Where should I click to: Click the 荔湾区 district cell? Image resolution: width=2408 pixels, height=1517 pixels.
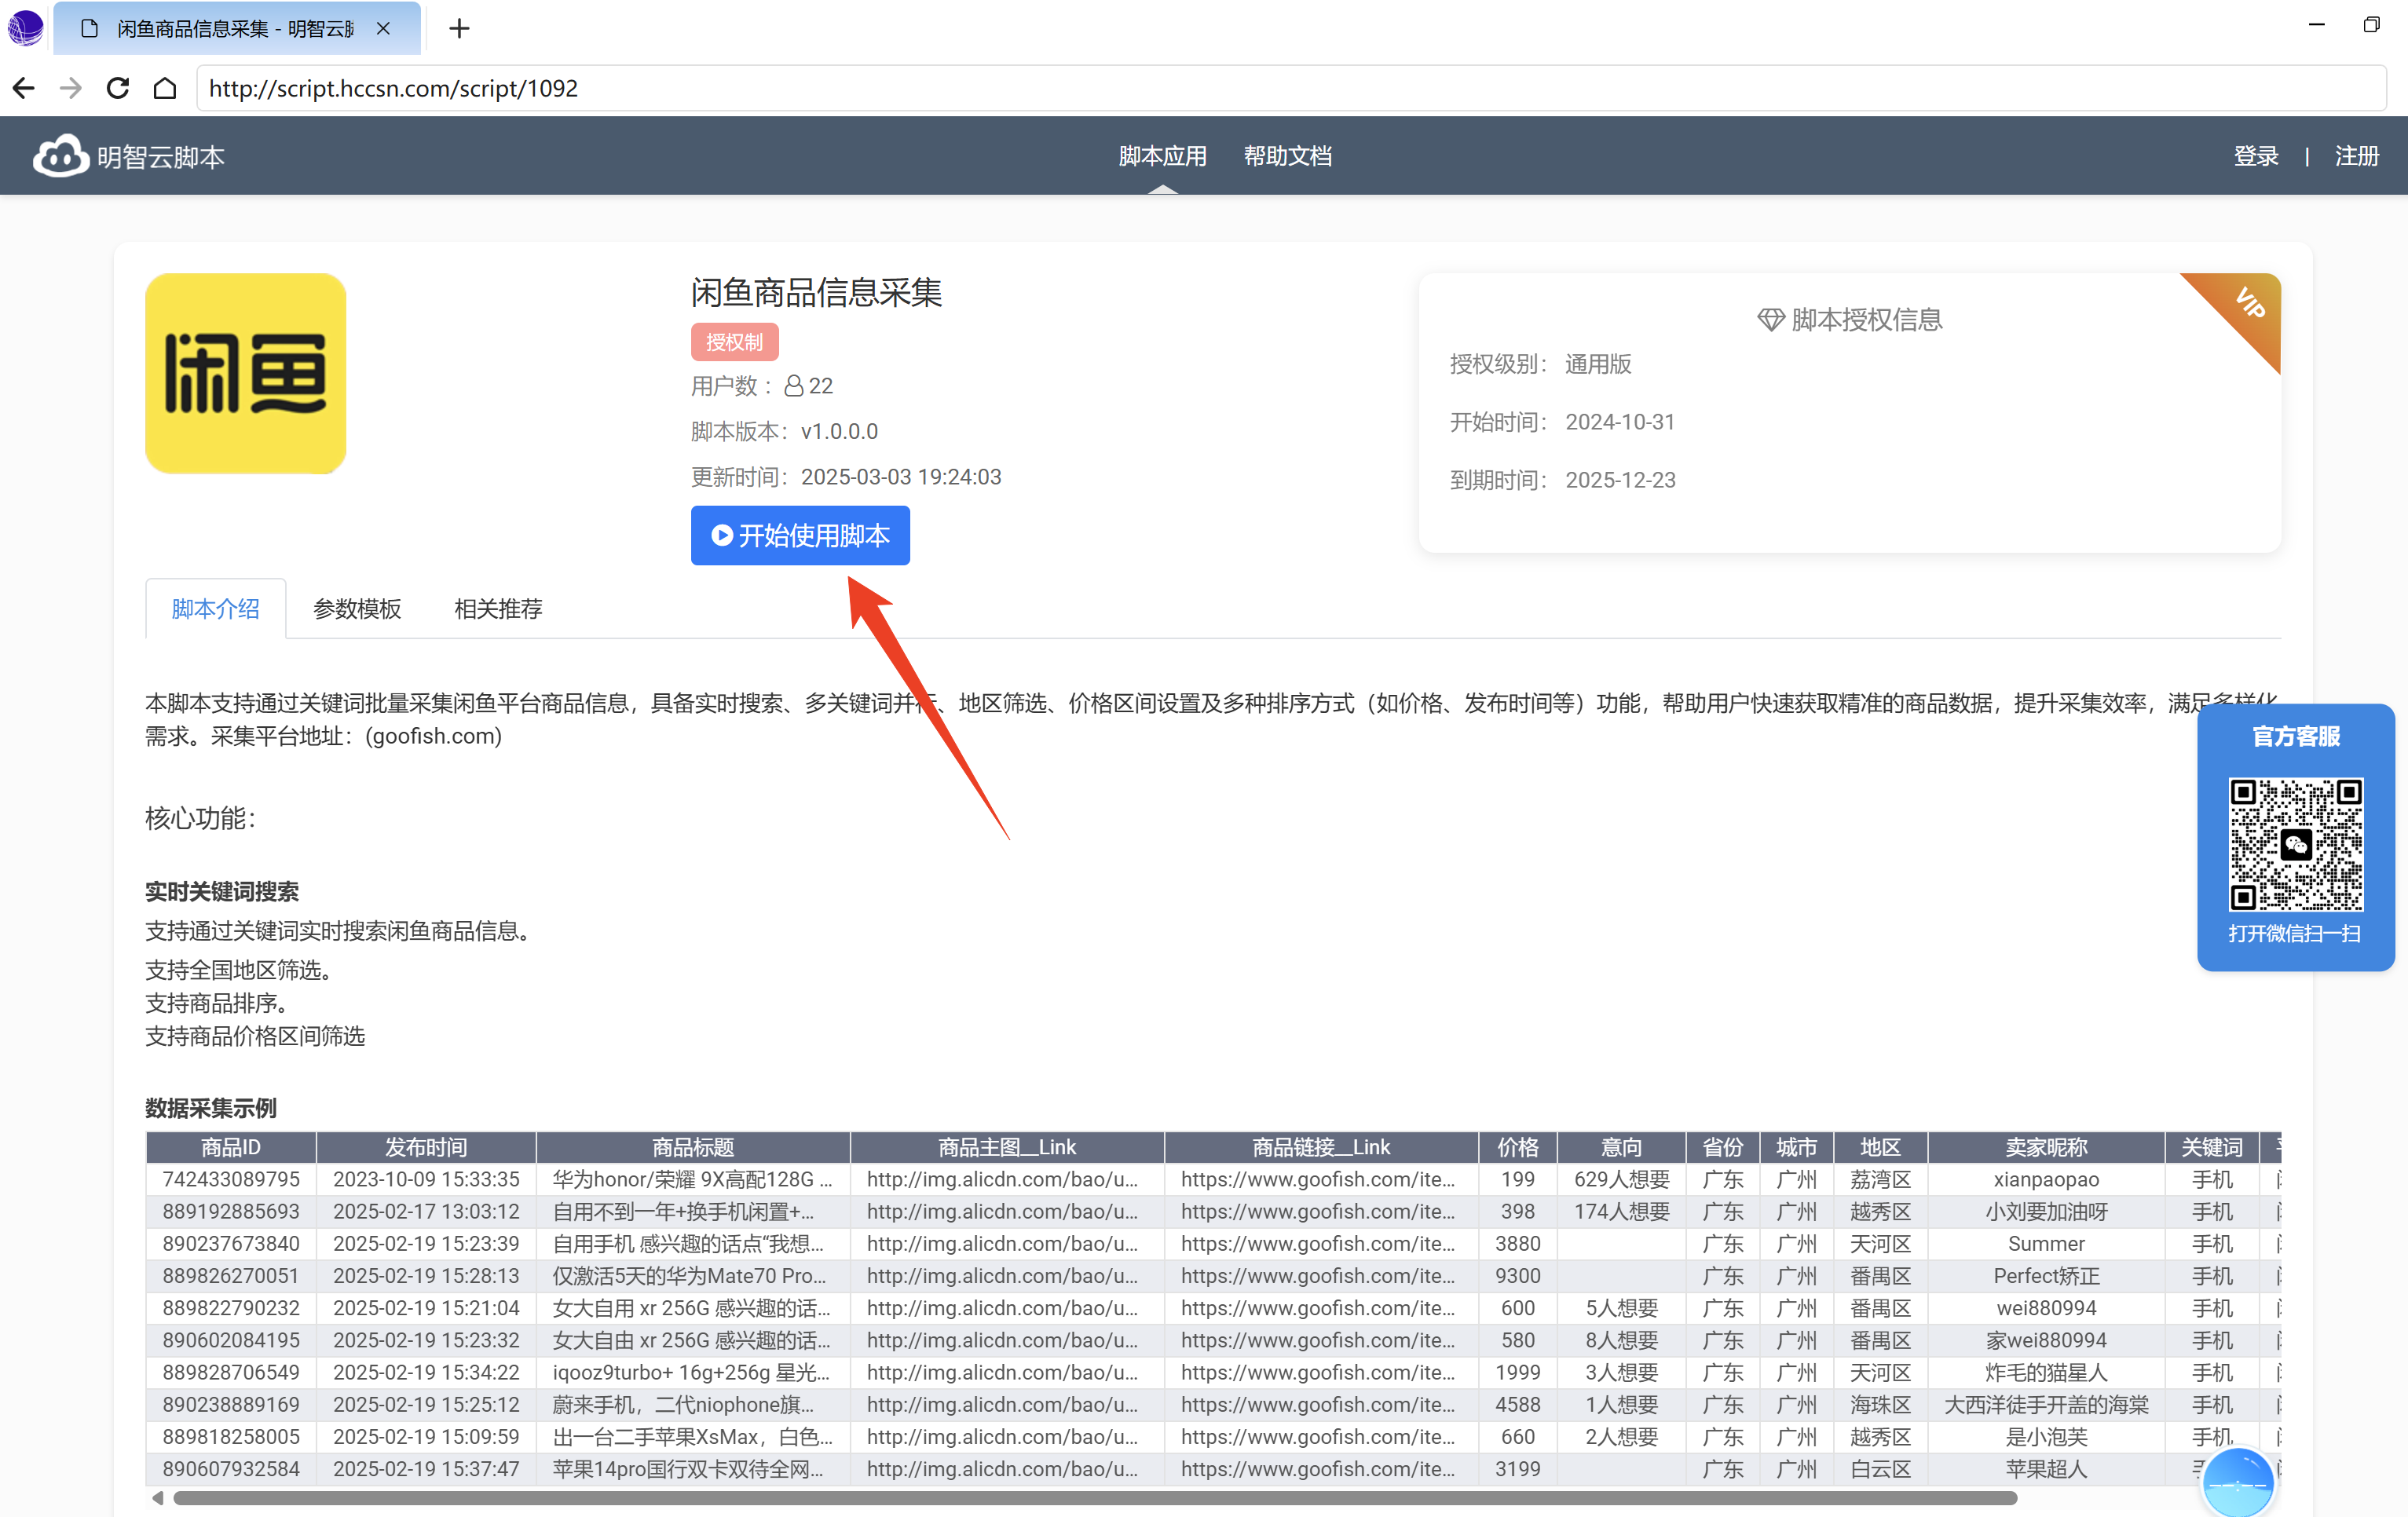[x=1880, y=1179]
